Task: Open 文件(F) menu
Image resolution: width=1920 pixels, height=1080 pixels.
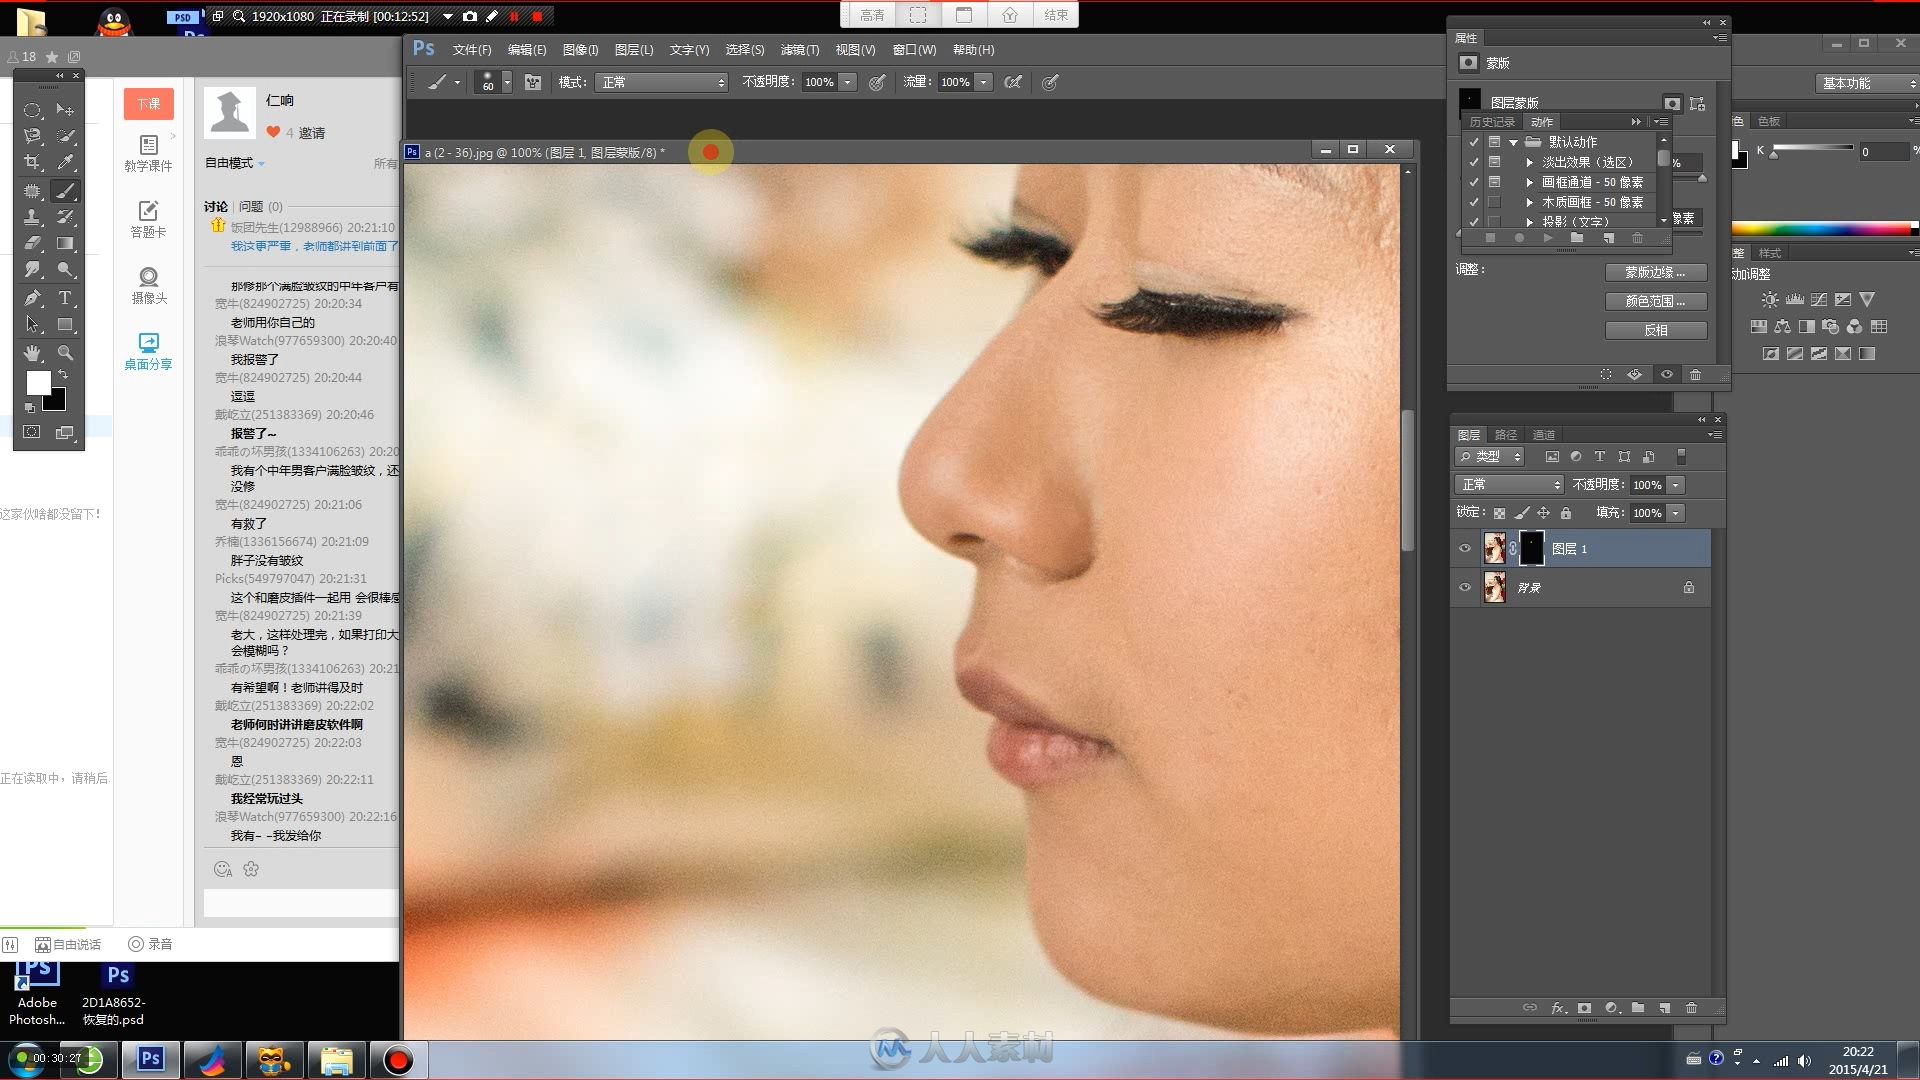Action: [472, 49]
